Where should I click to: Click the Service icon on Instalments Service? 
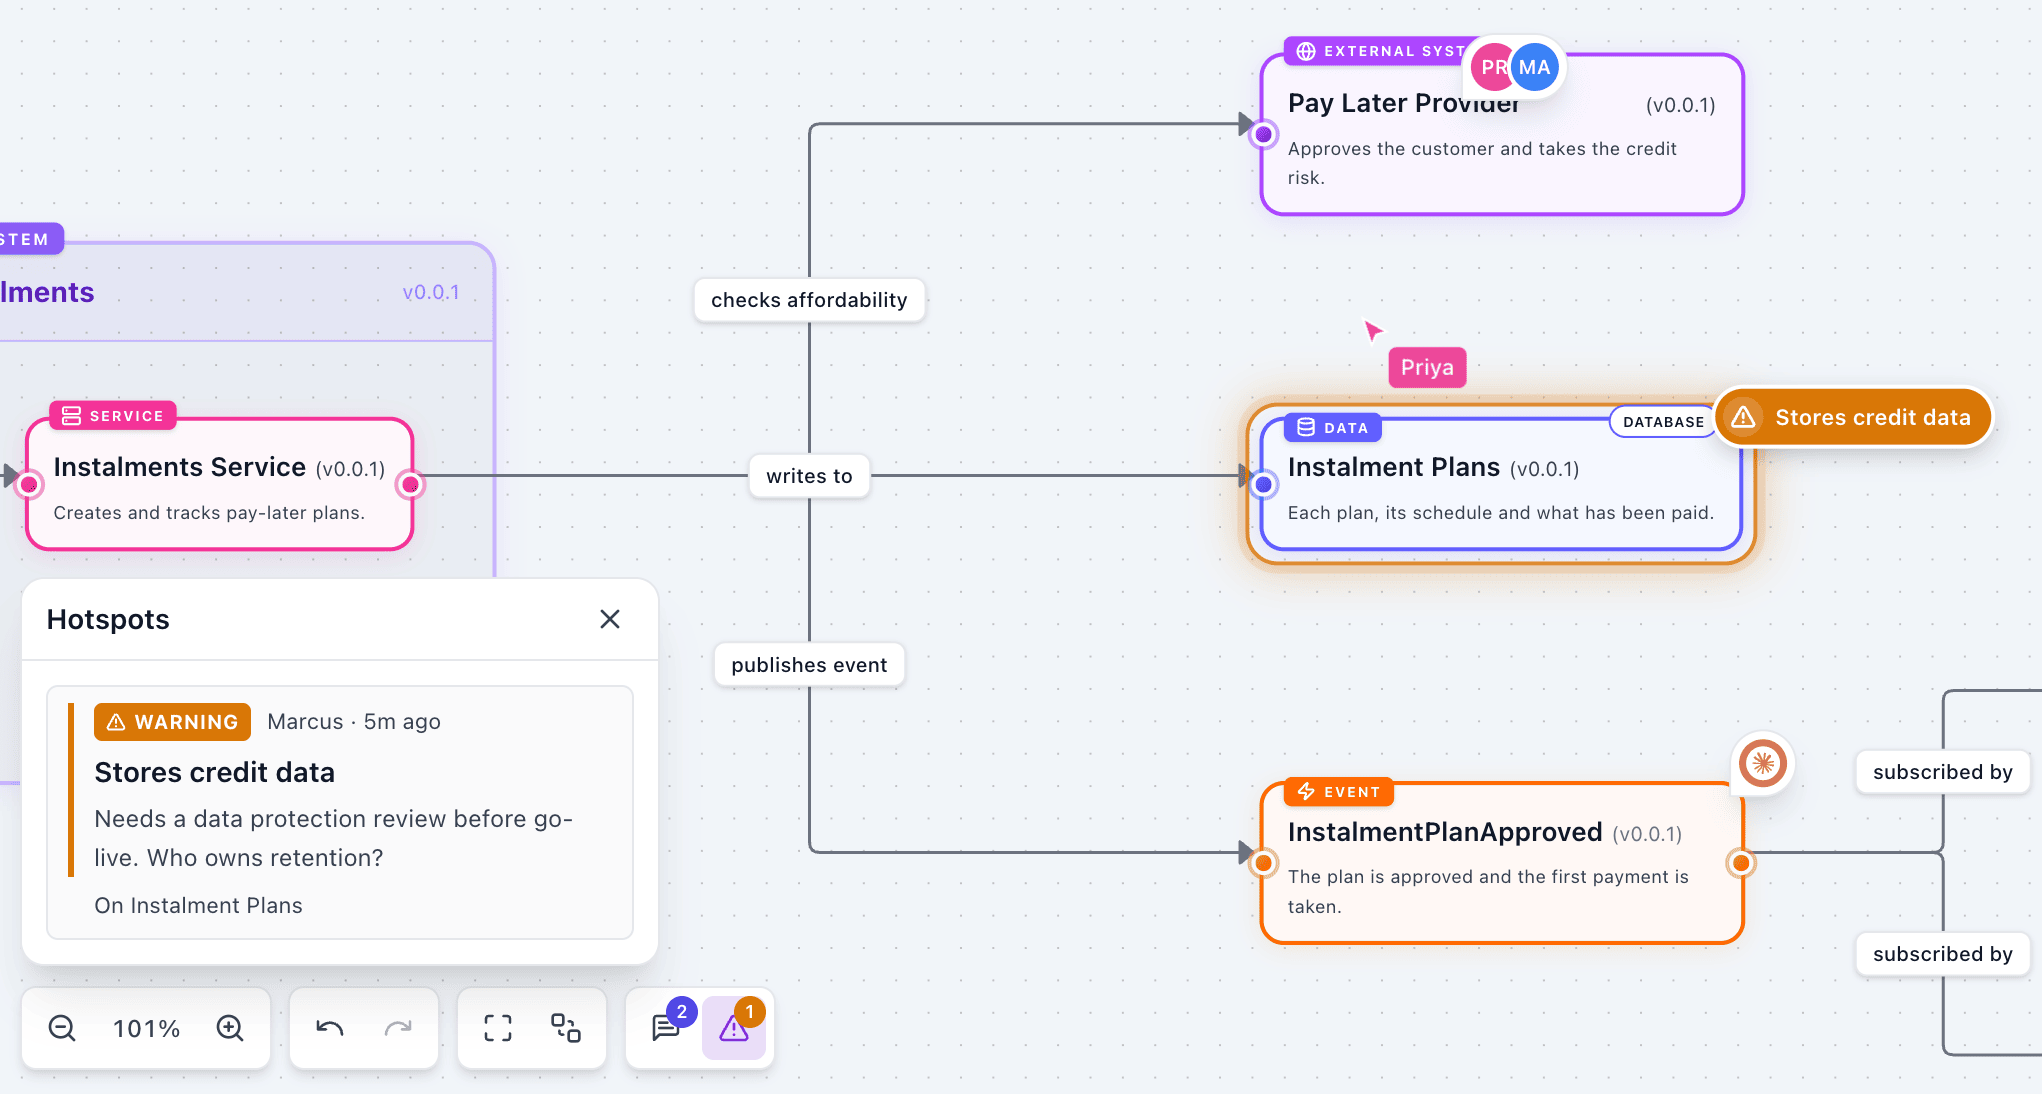[71, 416]
